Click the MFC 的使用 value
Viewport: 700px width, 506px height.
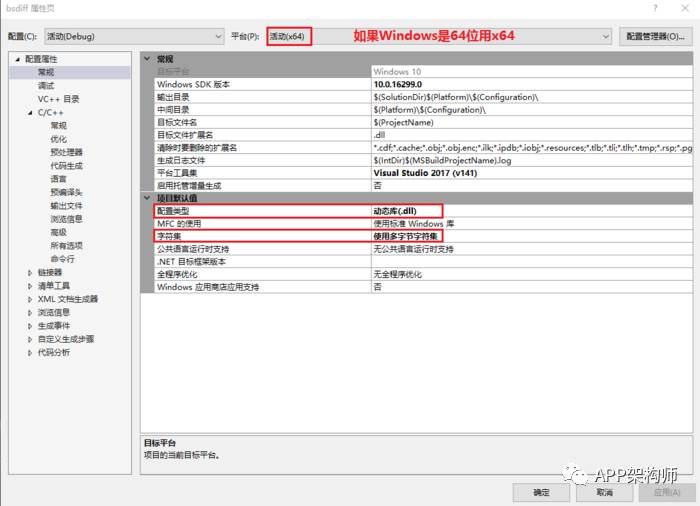click(532, 223)
